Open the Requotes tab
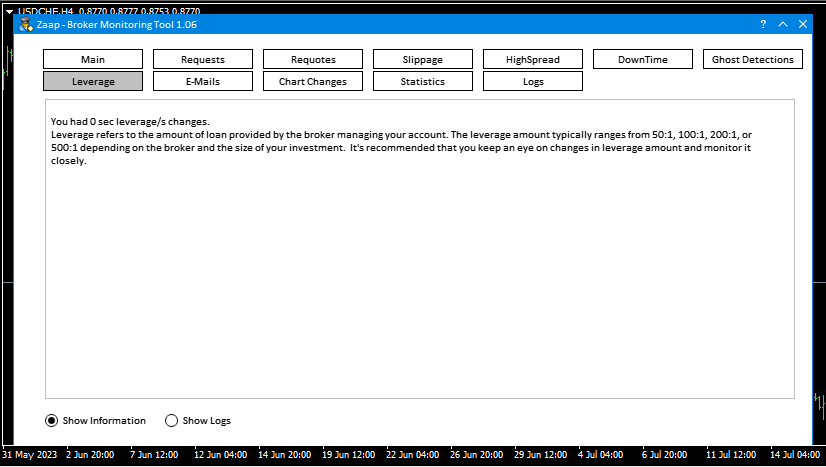The width and height of the screenshot is (826, 467). coord(313,59)
